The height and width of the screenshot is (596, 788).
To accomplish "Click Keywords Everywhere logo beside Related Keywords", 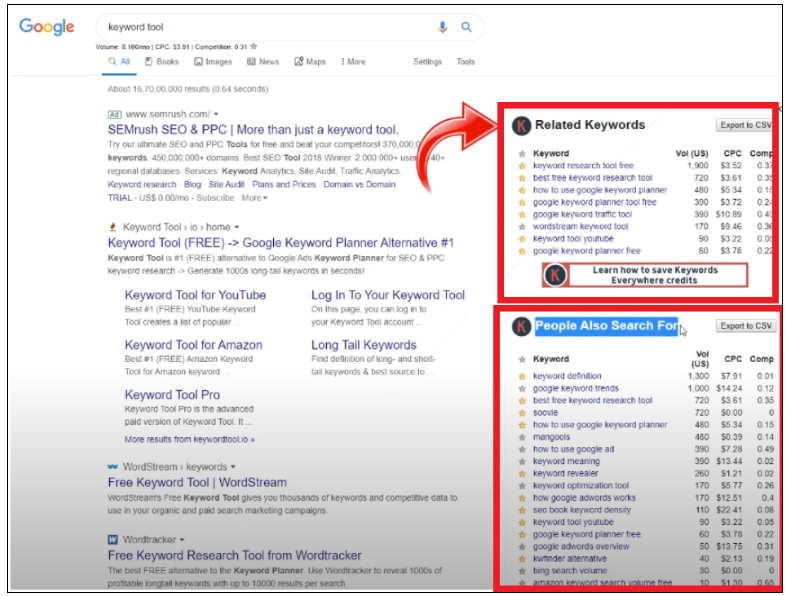I will click(521, 126).
